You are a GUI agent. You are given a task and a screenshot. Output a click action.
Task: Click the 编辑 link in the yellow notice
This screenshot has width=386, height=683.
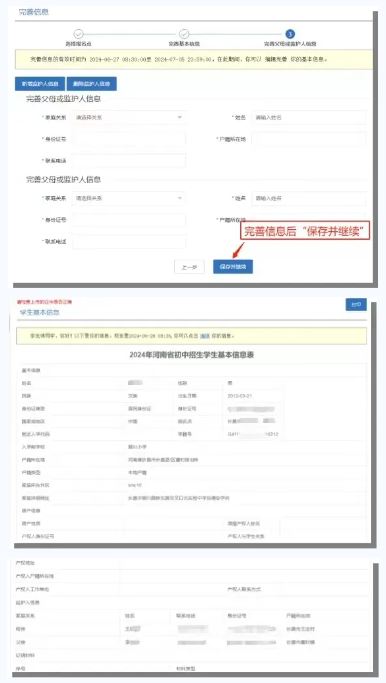tap(205, 336)
